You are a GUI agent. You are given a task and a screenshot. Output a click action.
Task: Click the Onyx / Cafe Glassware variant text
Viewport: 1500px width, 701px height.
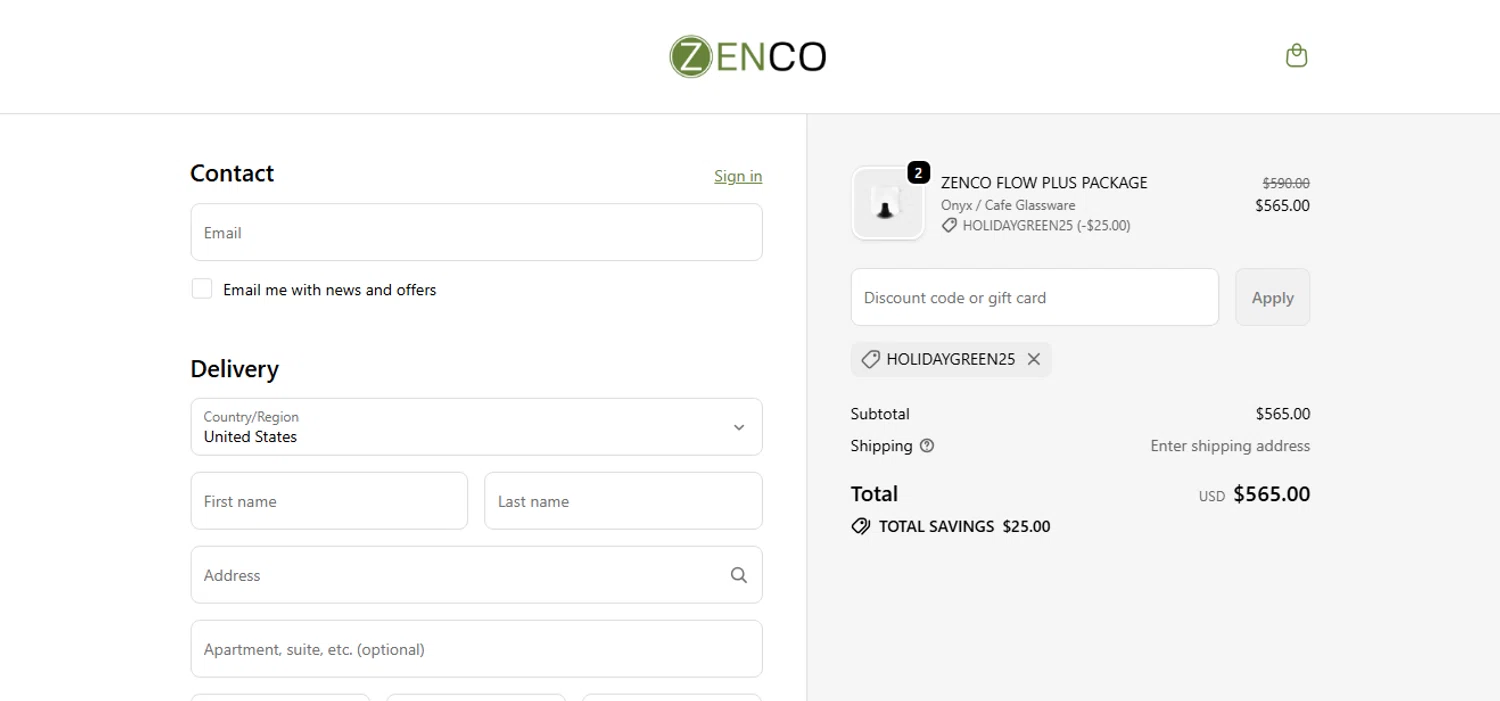(x=1008, y=205)
